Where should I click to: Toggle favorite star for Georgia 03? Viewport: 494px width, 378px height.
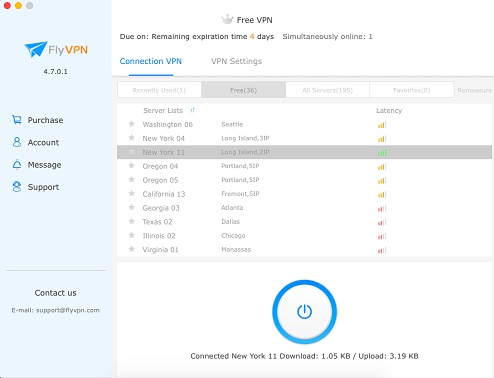tap(132, 207)
